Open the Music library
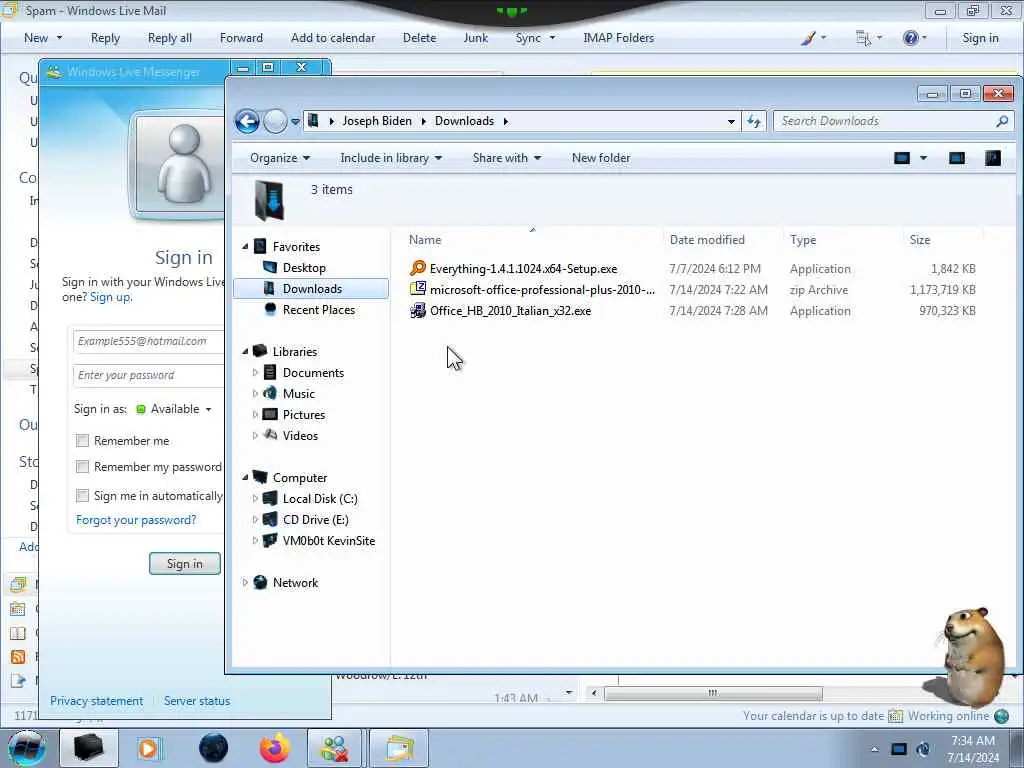 (x=298, y=393)
